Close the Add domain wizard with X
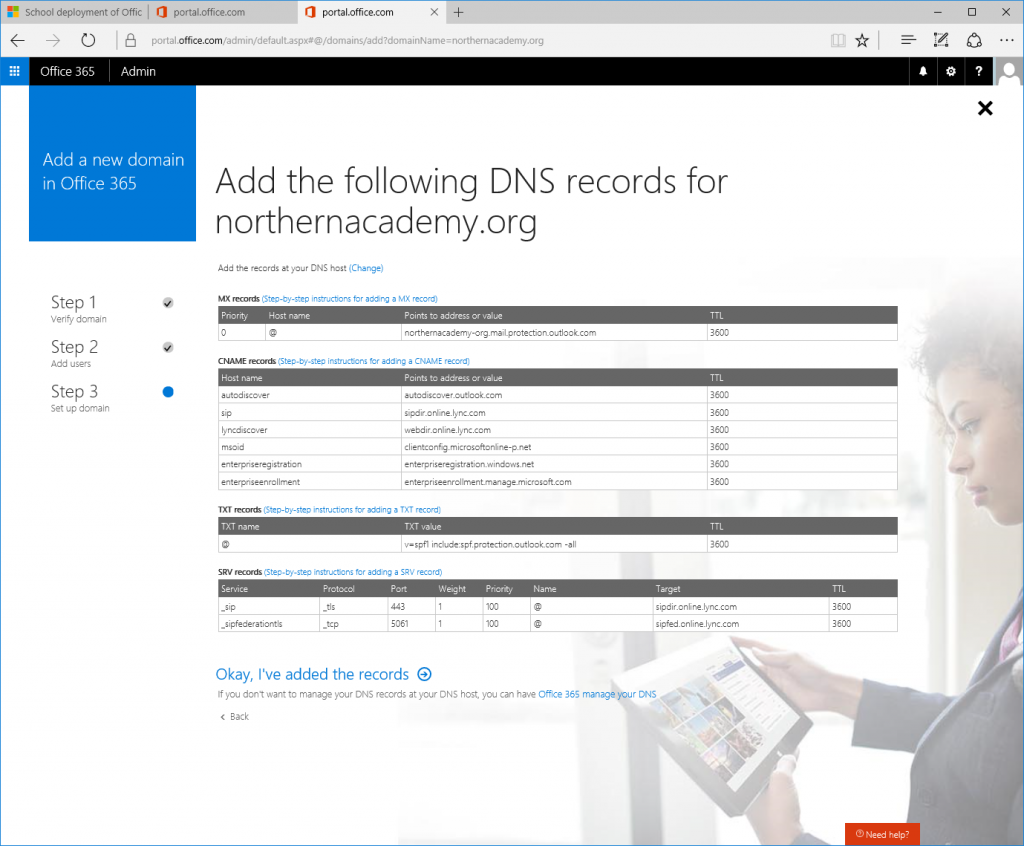The height and width of the screenshot is (846, 1024). click(x=985, y=108)
